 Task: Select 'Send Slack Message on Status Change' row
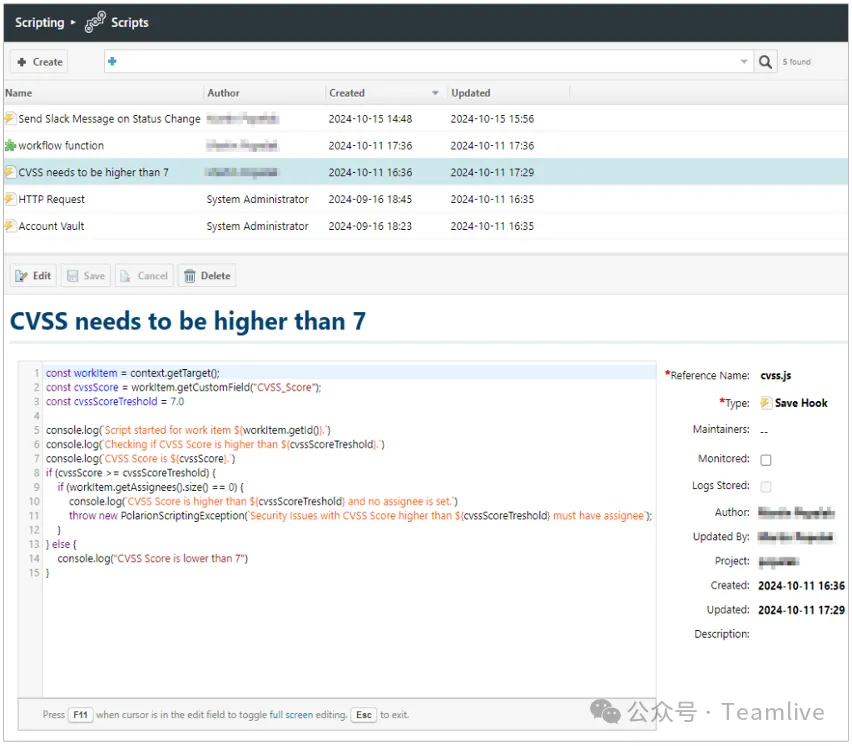coord(425,118)
